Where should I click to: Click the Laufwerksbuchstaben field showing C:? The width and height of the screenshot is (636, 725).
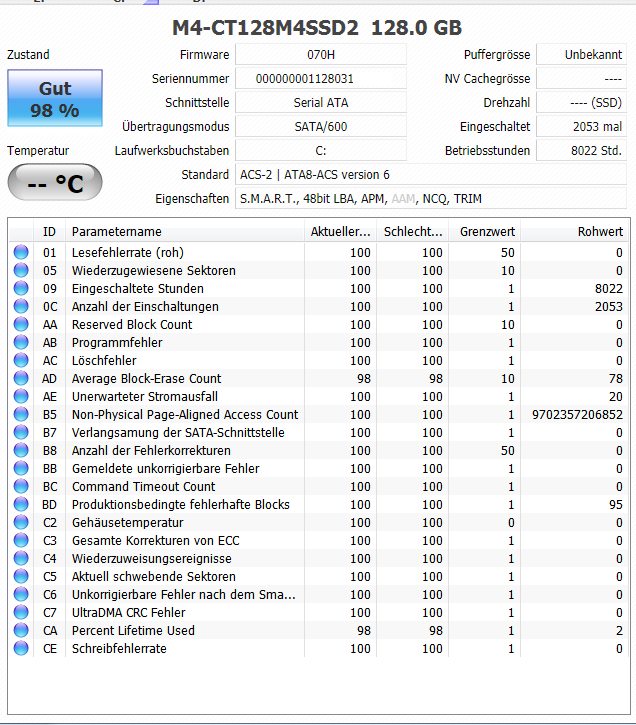321,151
